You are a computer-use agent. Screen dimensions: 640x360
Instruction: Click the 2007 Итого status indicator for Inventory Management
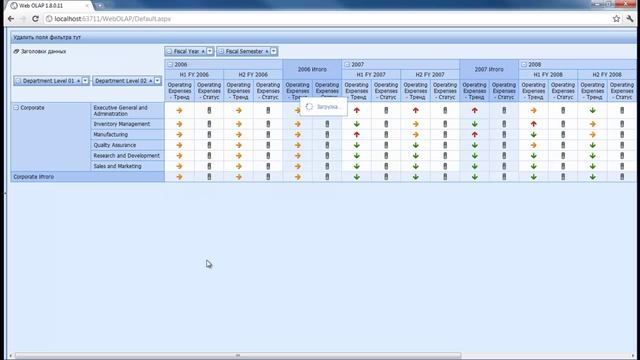(504, 124)
